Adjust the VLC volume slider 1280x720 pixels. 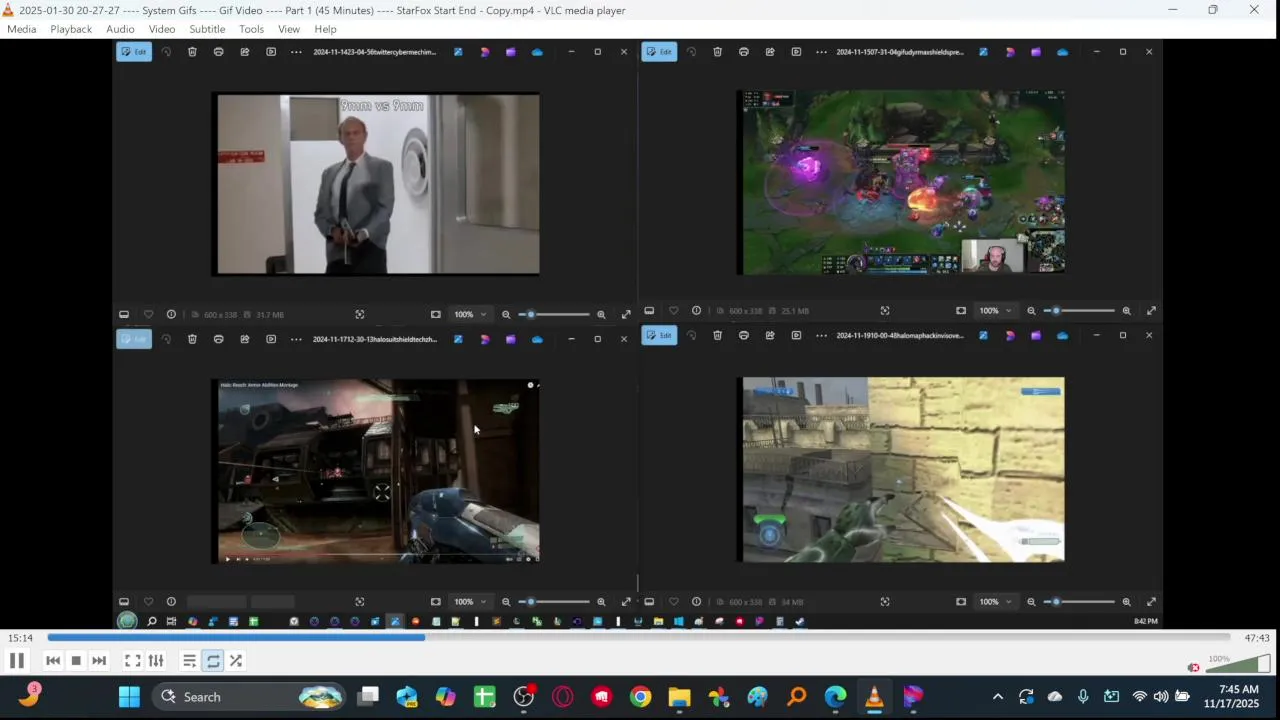(1239, 664)
